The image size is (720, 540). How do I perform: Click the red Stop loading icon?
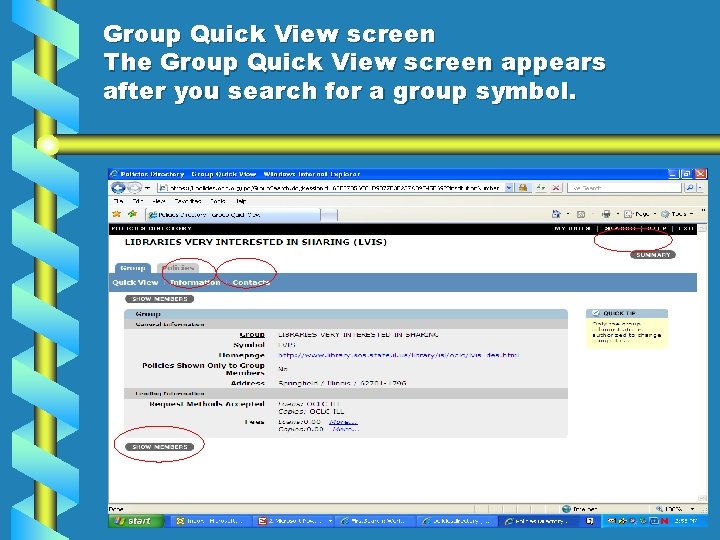coord(556,188)
